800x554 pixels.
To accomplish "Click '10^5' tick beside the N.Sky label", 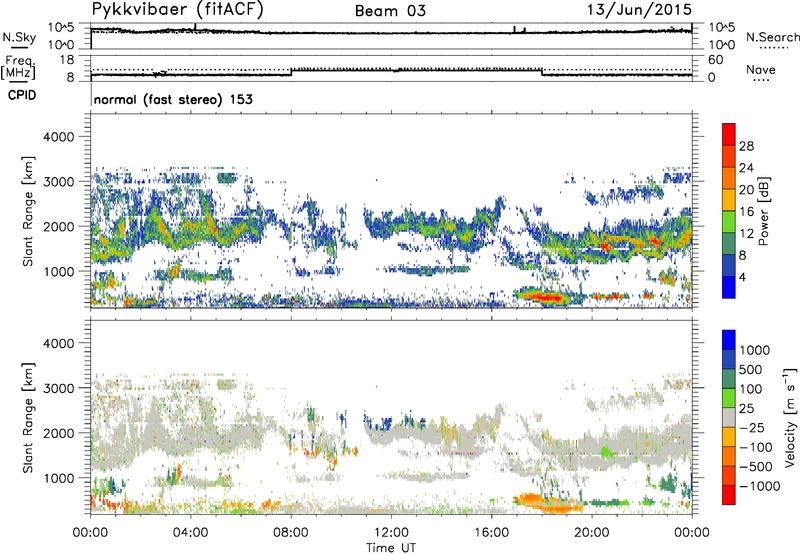I will (x=62, y=28).
